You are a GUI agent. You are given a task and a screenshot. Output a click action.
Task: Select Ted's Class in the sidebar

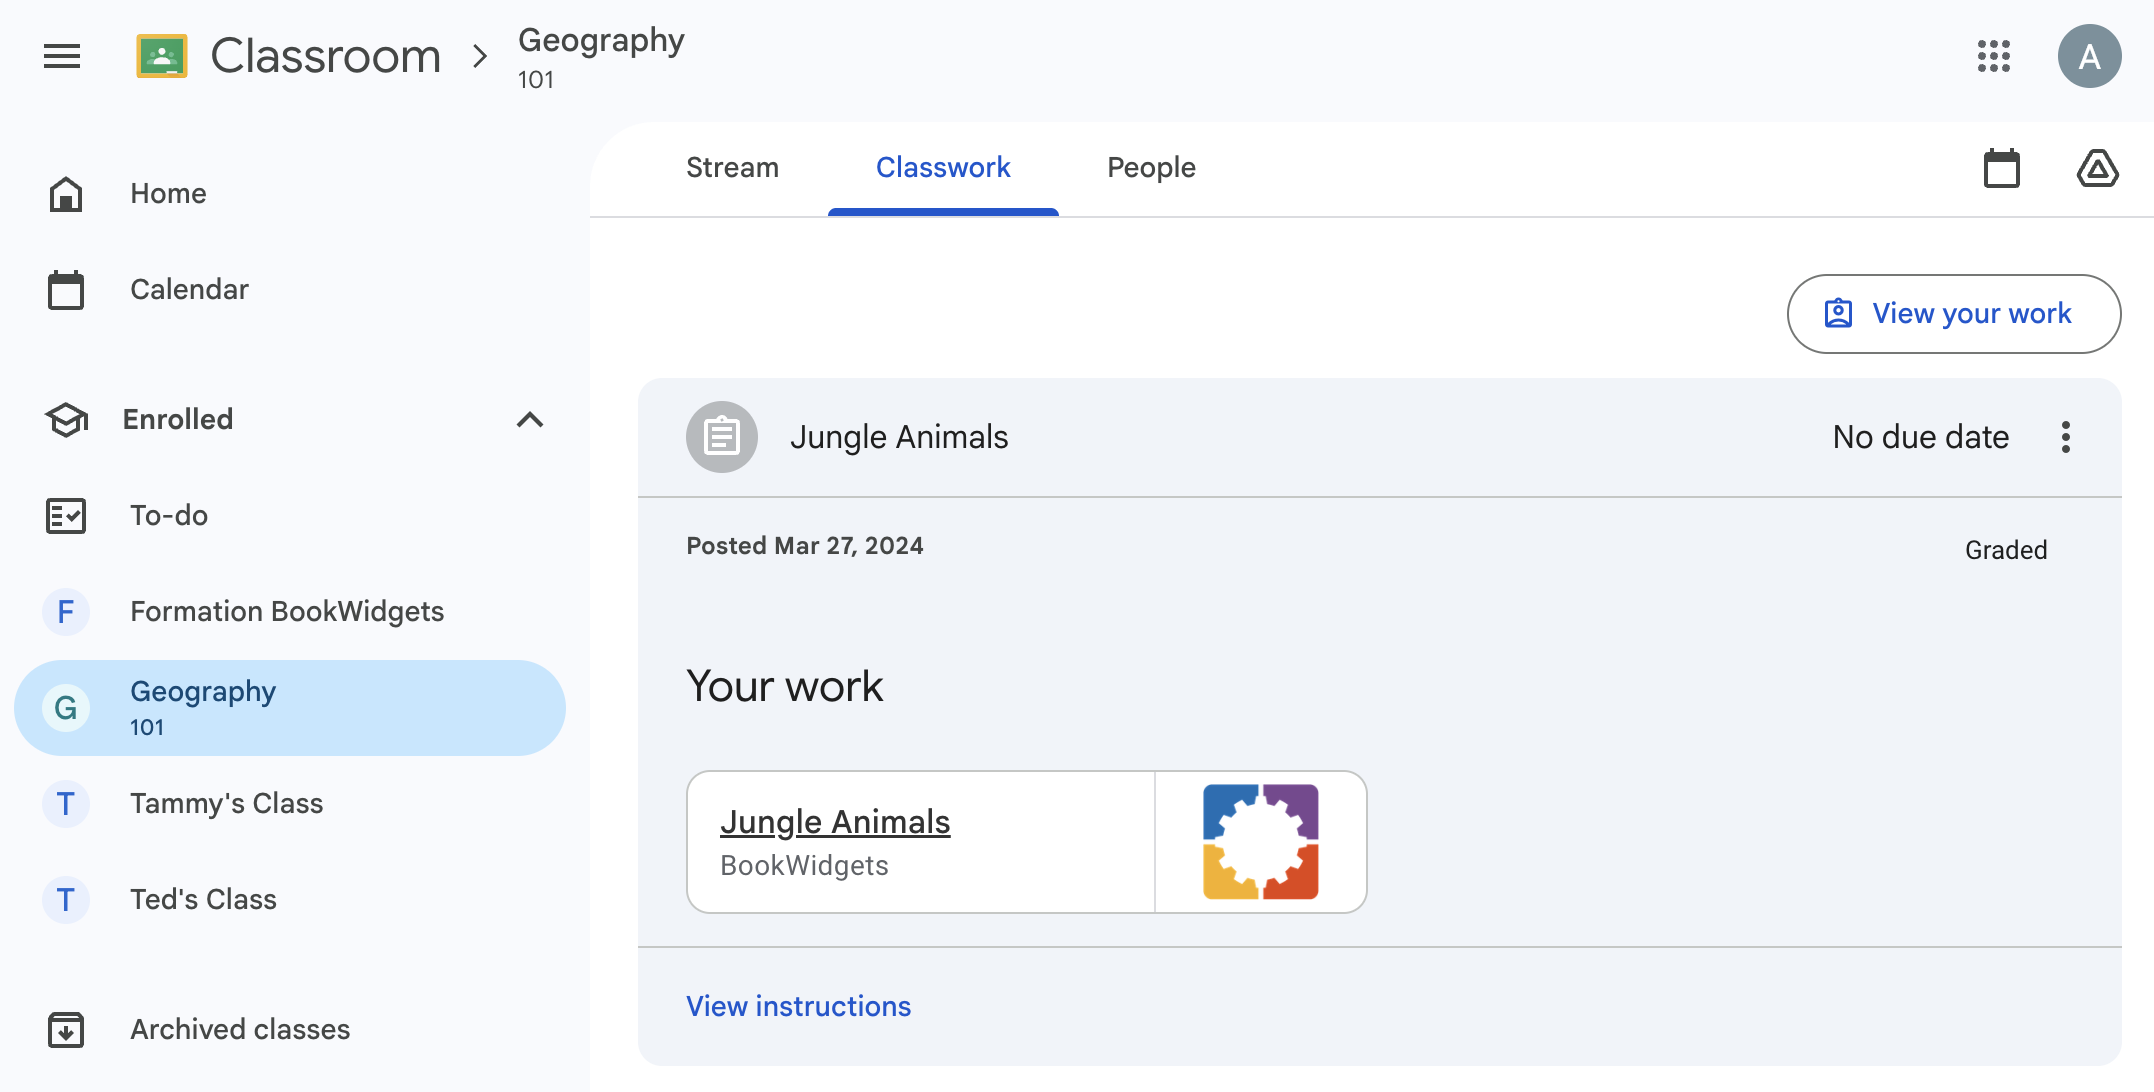[203, 899]
